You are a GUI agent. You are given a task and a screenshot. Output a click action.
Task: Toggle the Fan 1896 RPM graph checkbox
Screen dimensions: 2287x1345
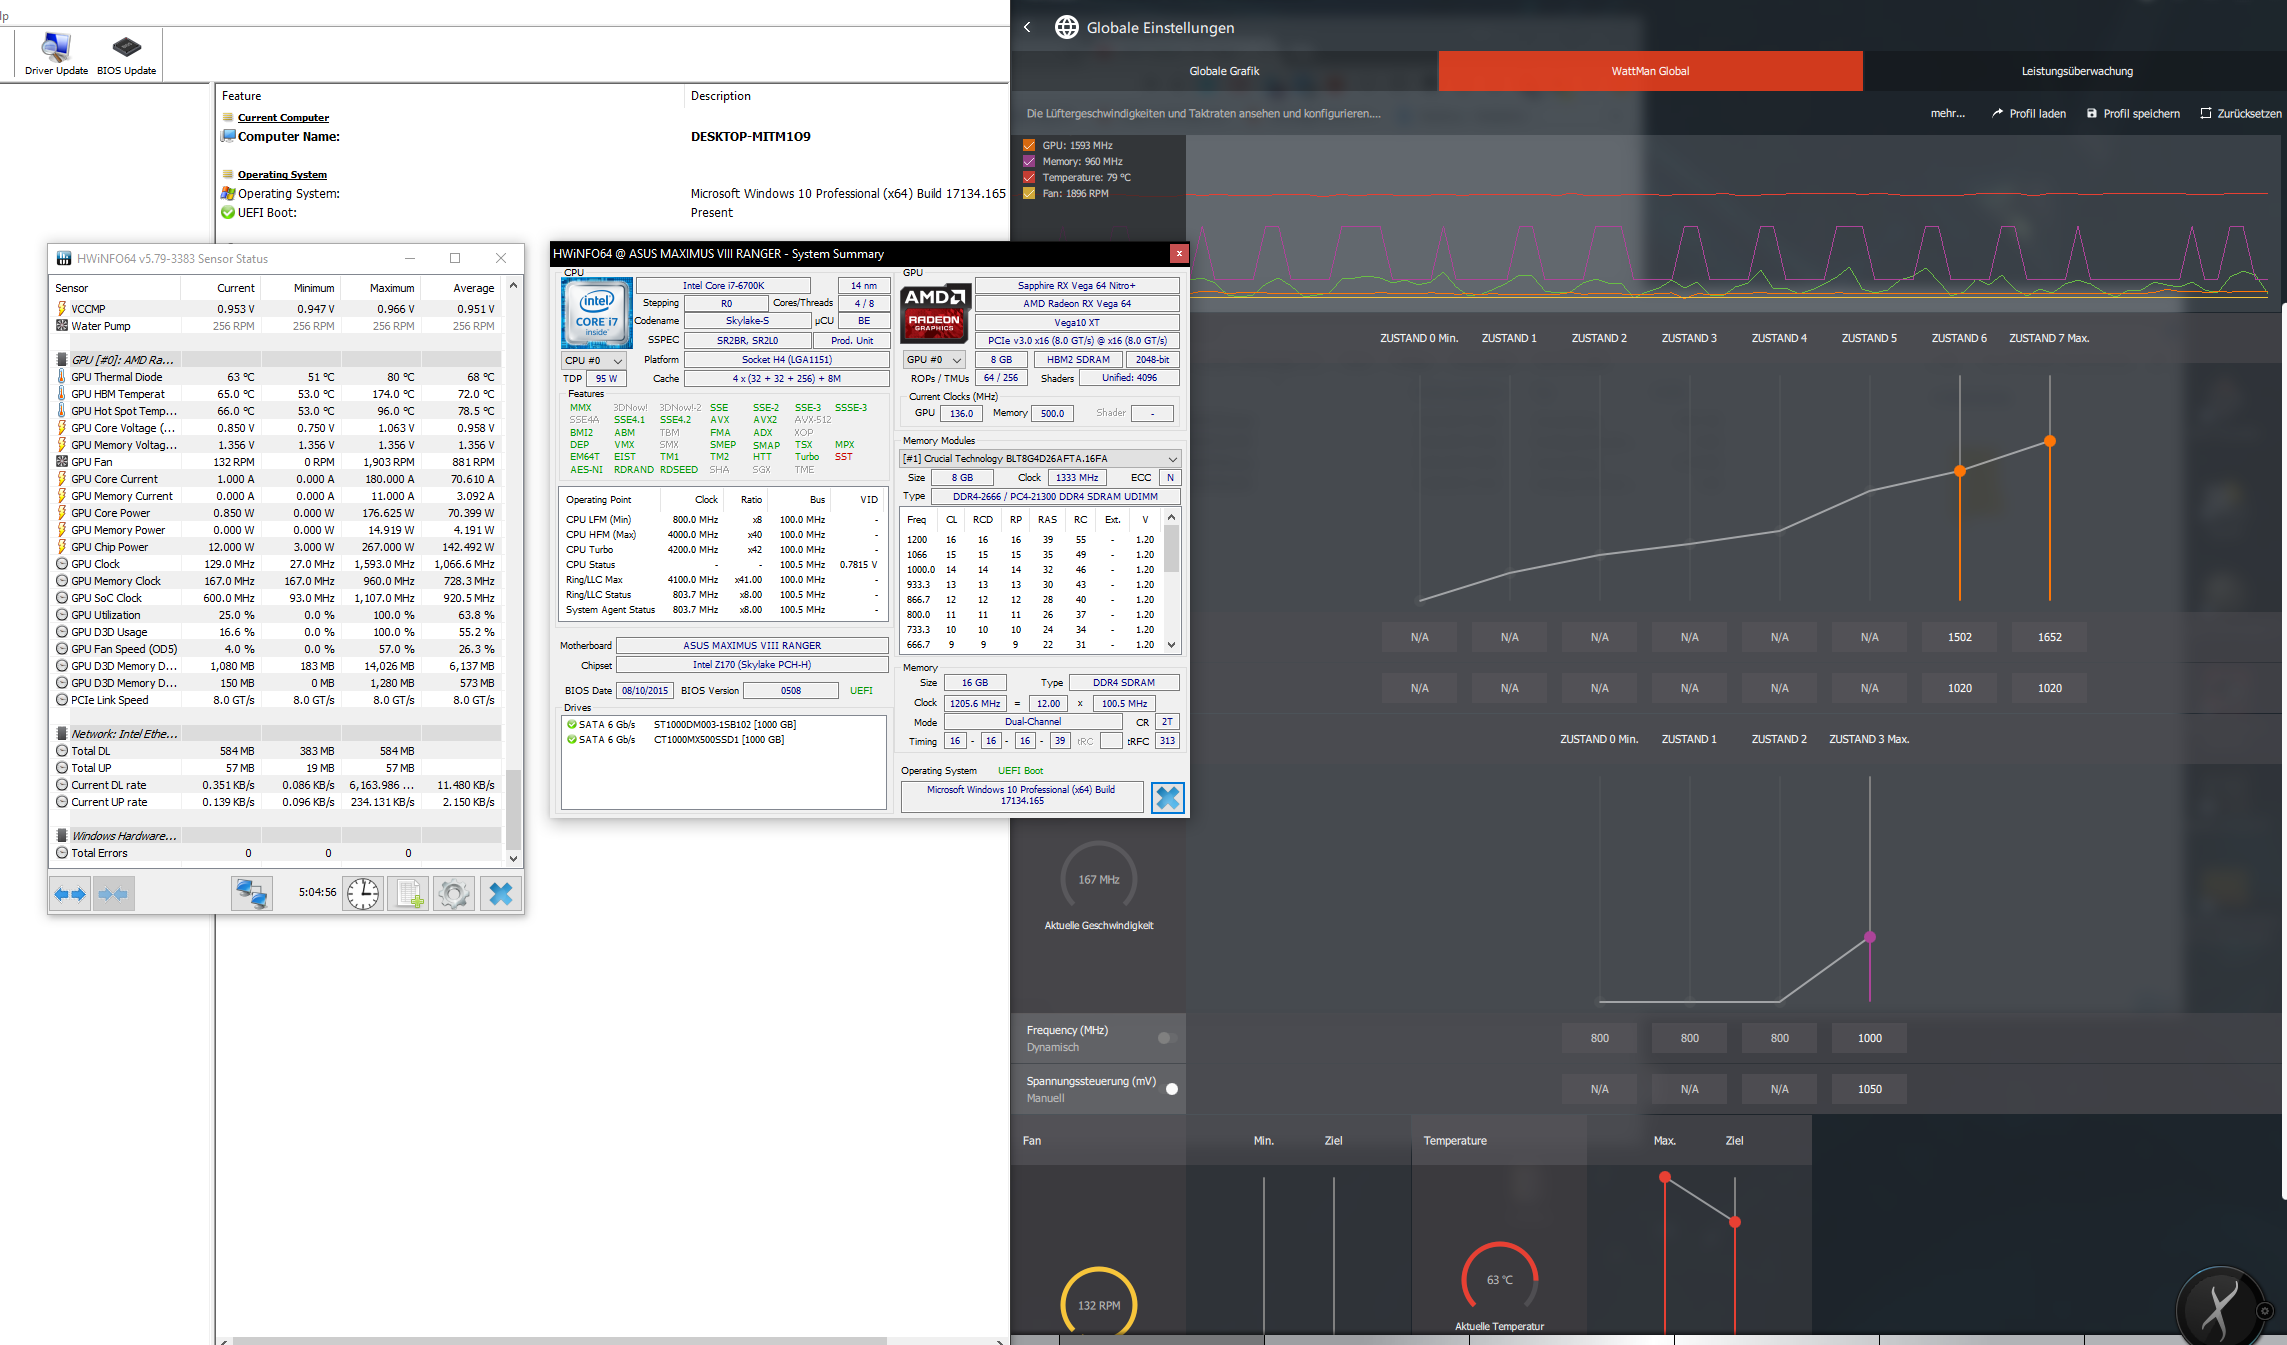1029,193
